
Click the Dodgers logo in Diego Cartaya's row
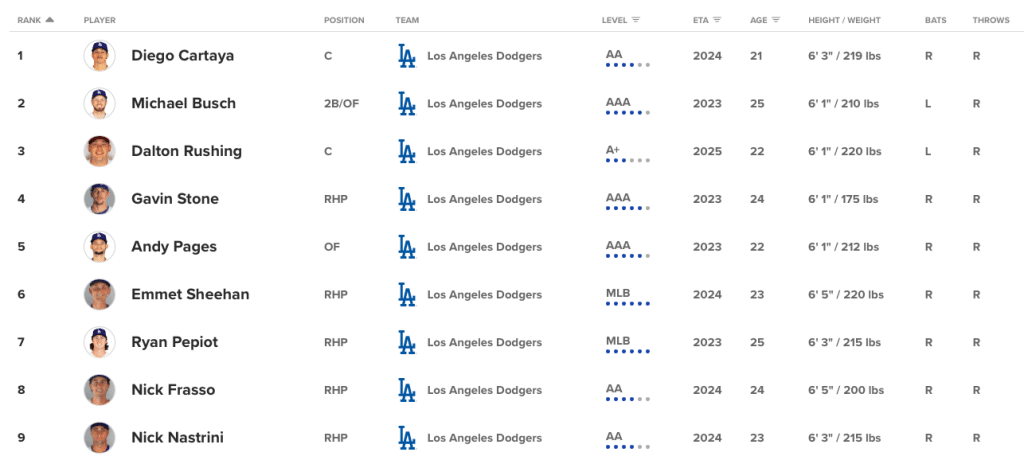click(x=406, y=56)
